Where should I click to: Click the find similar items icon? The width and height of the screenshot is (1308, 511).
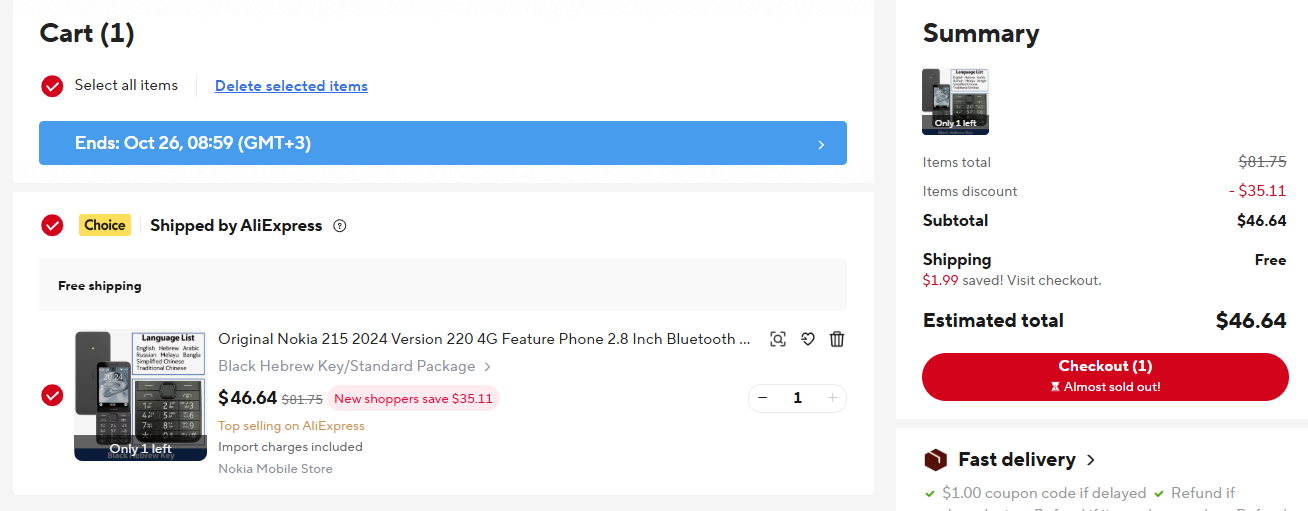pos(778,339)
